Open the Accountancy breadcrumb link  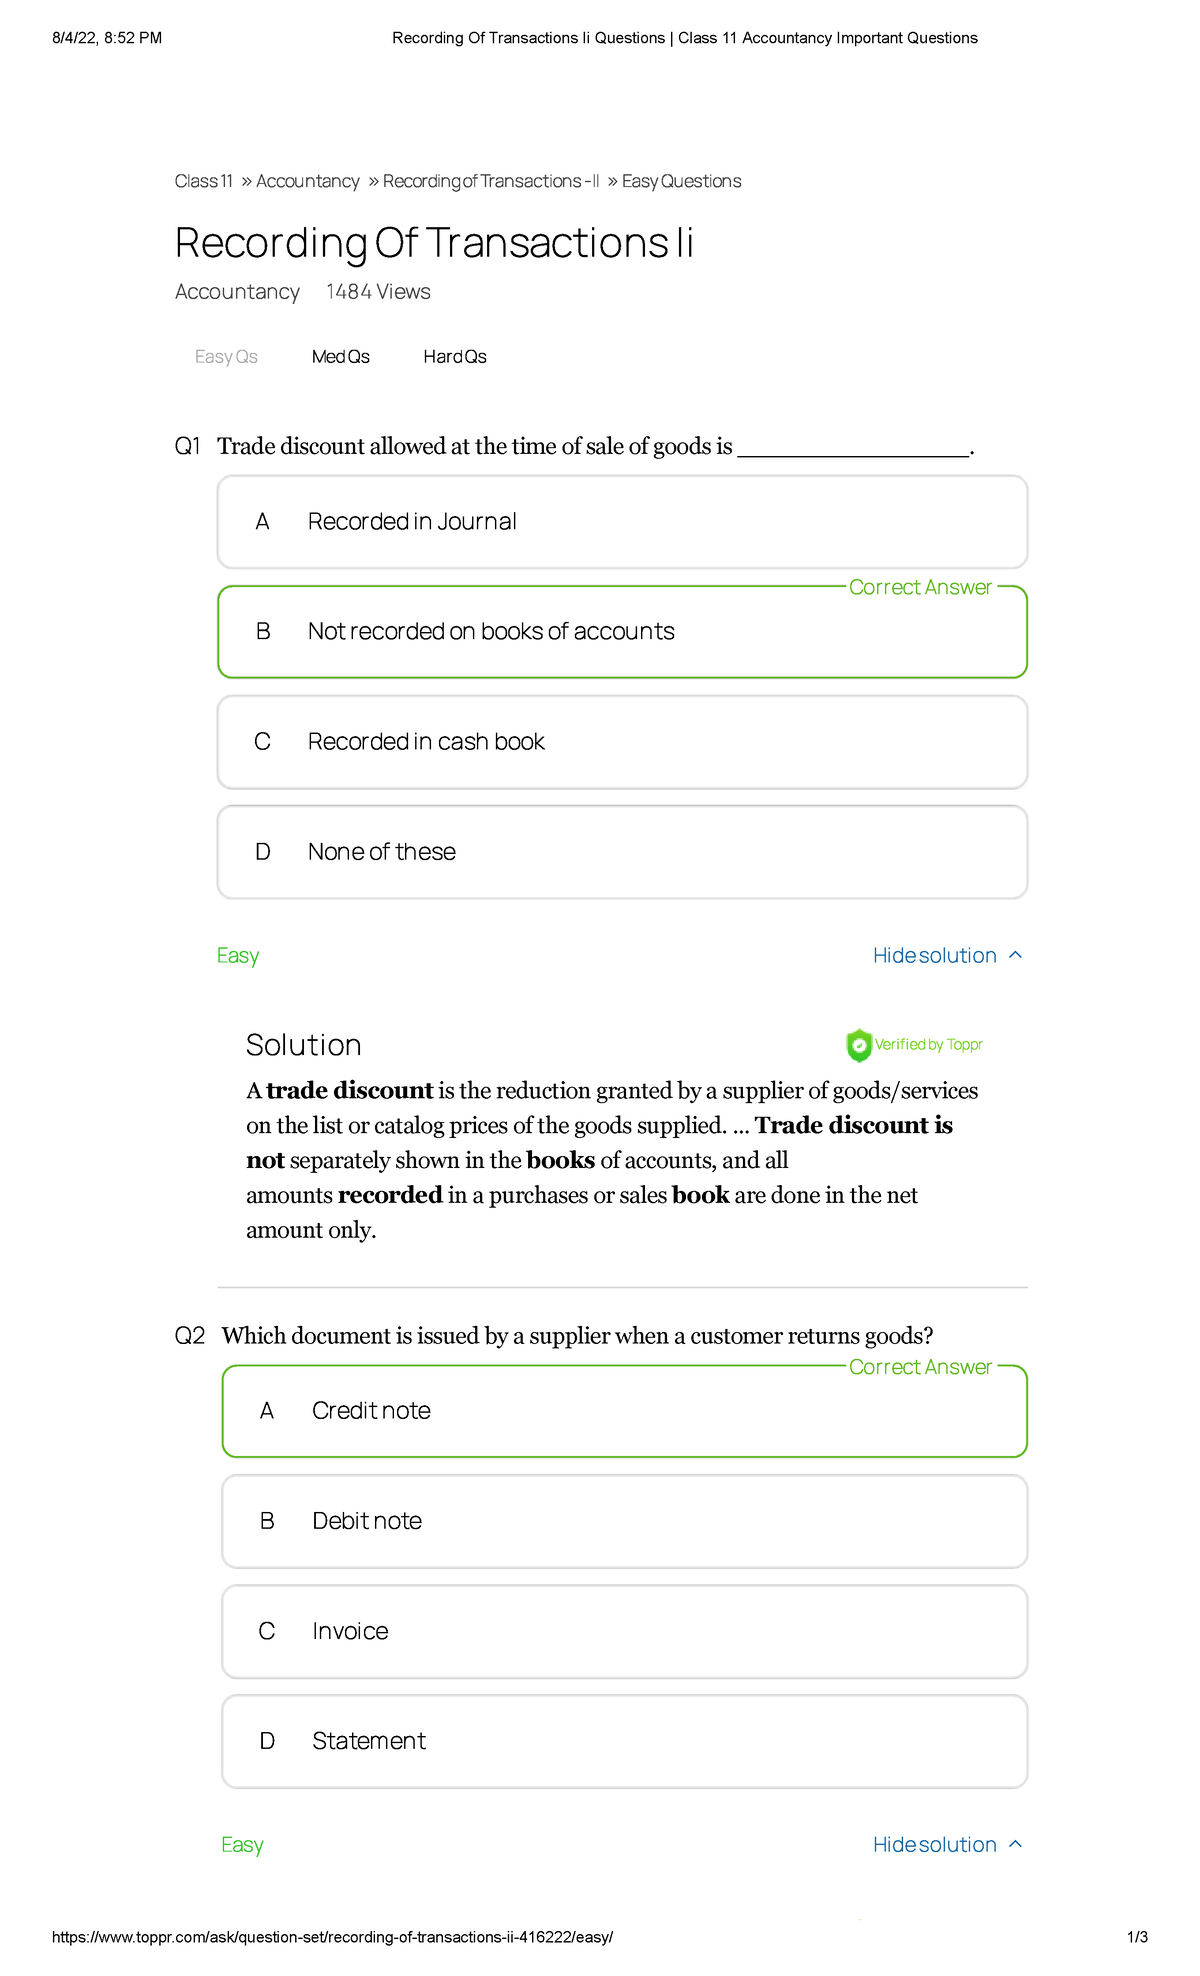click(308, 181)
